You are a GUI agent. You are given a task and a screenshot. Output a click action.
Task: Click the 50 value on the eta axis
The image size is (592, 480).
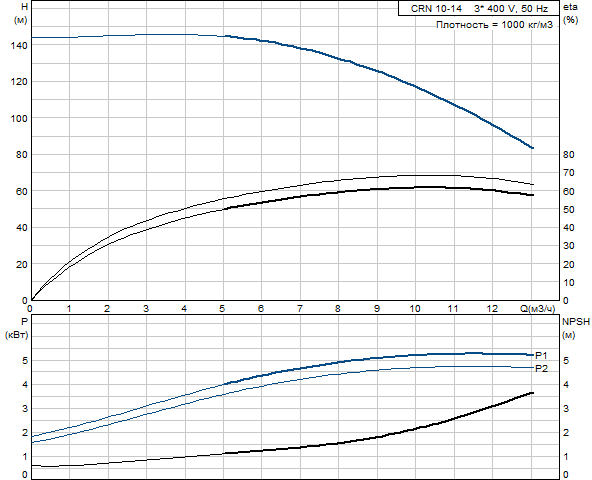tap(568, 209)
